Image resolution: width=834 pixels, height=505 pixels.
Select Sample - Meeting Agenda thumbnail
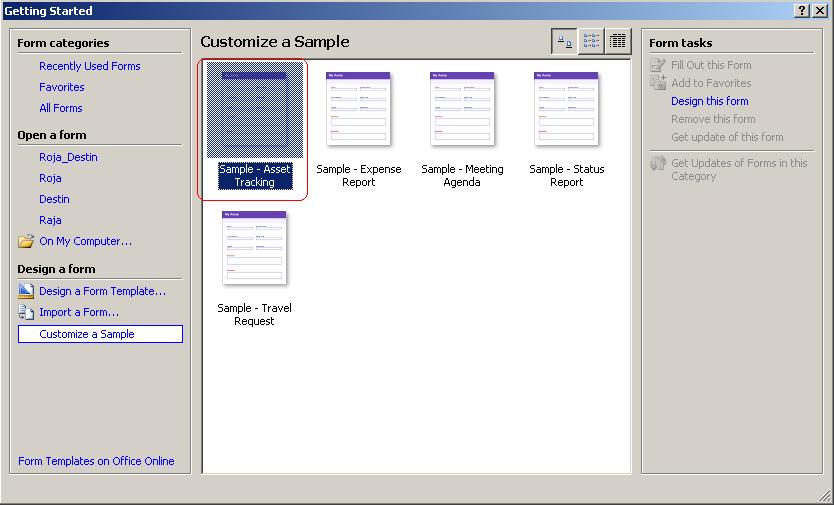pyautogui.click(x=462, y=110)
